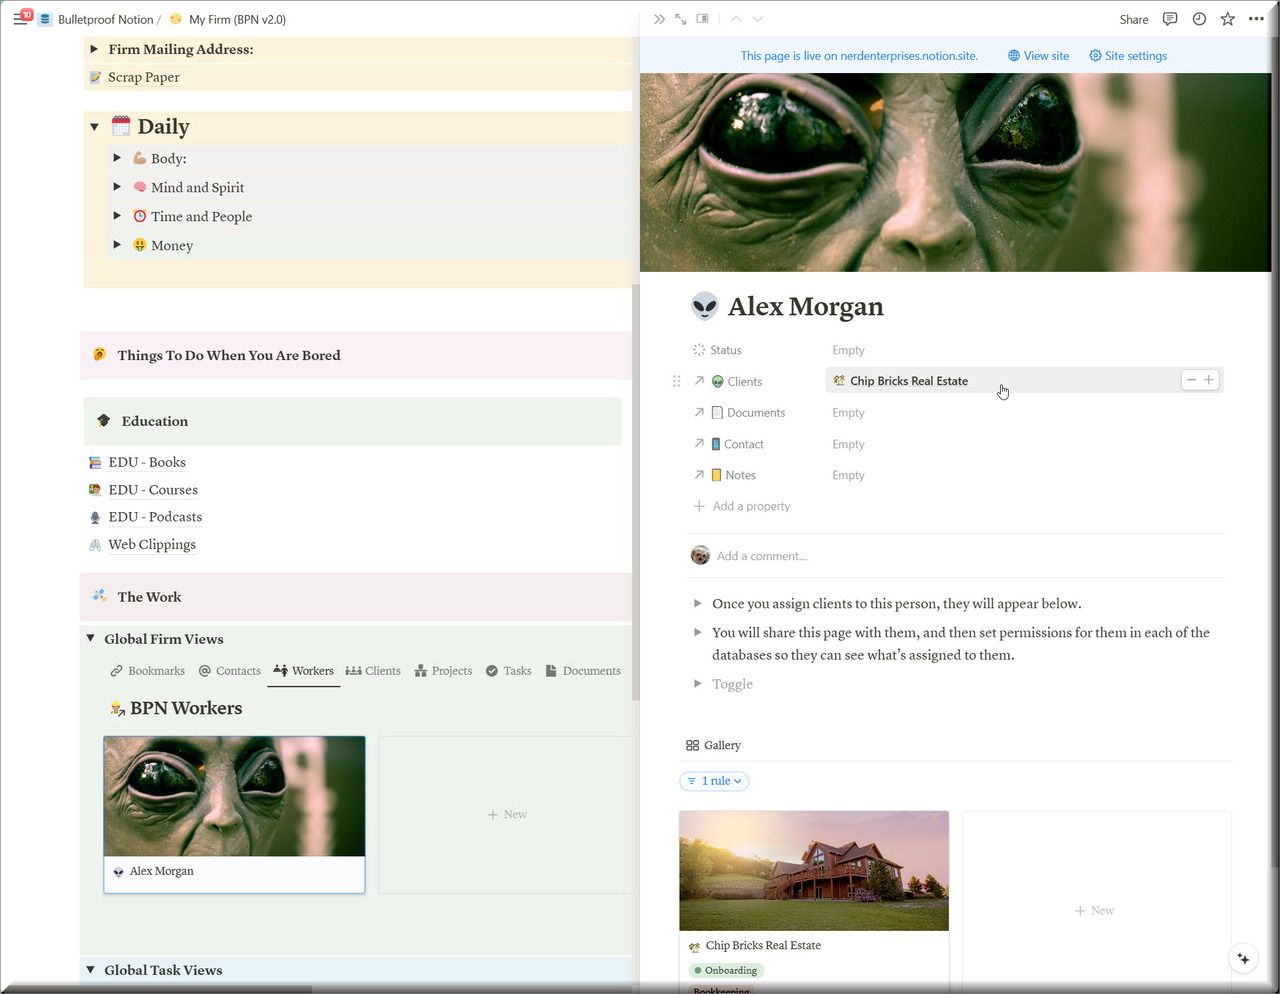This screenshot has height=994, width=1280.
Task: Click the Notes property notebook icon
Action: (x=717, y=475)
